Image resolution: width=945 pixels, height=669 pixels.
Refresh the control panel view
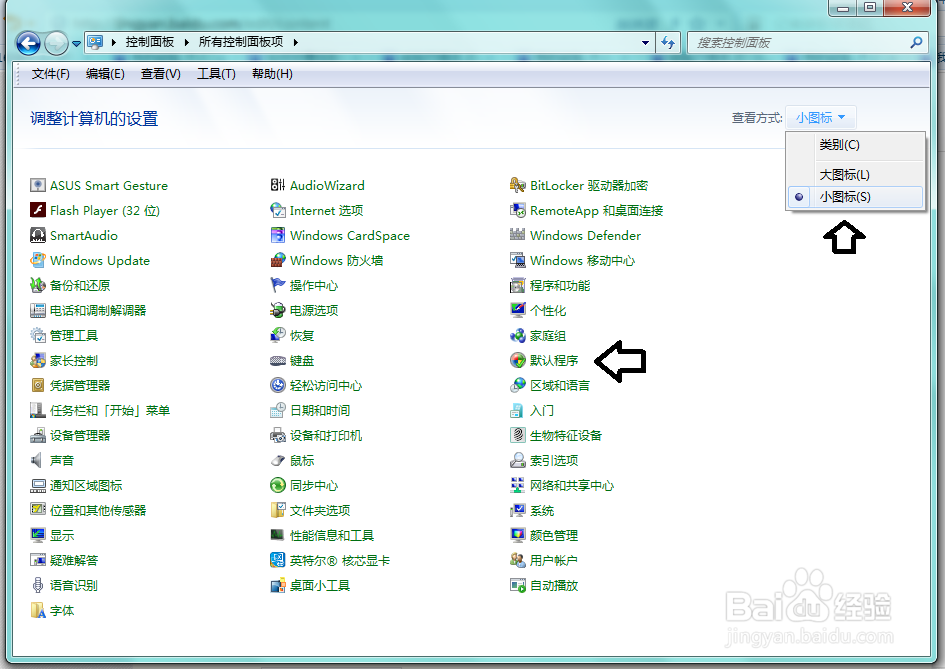[668, 43]
